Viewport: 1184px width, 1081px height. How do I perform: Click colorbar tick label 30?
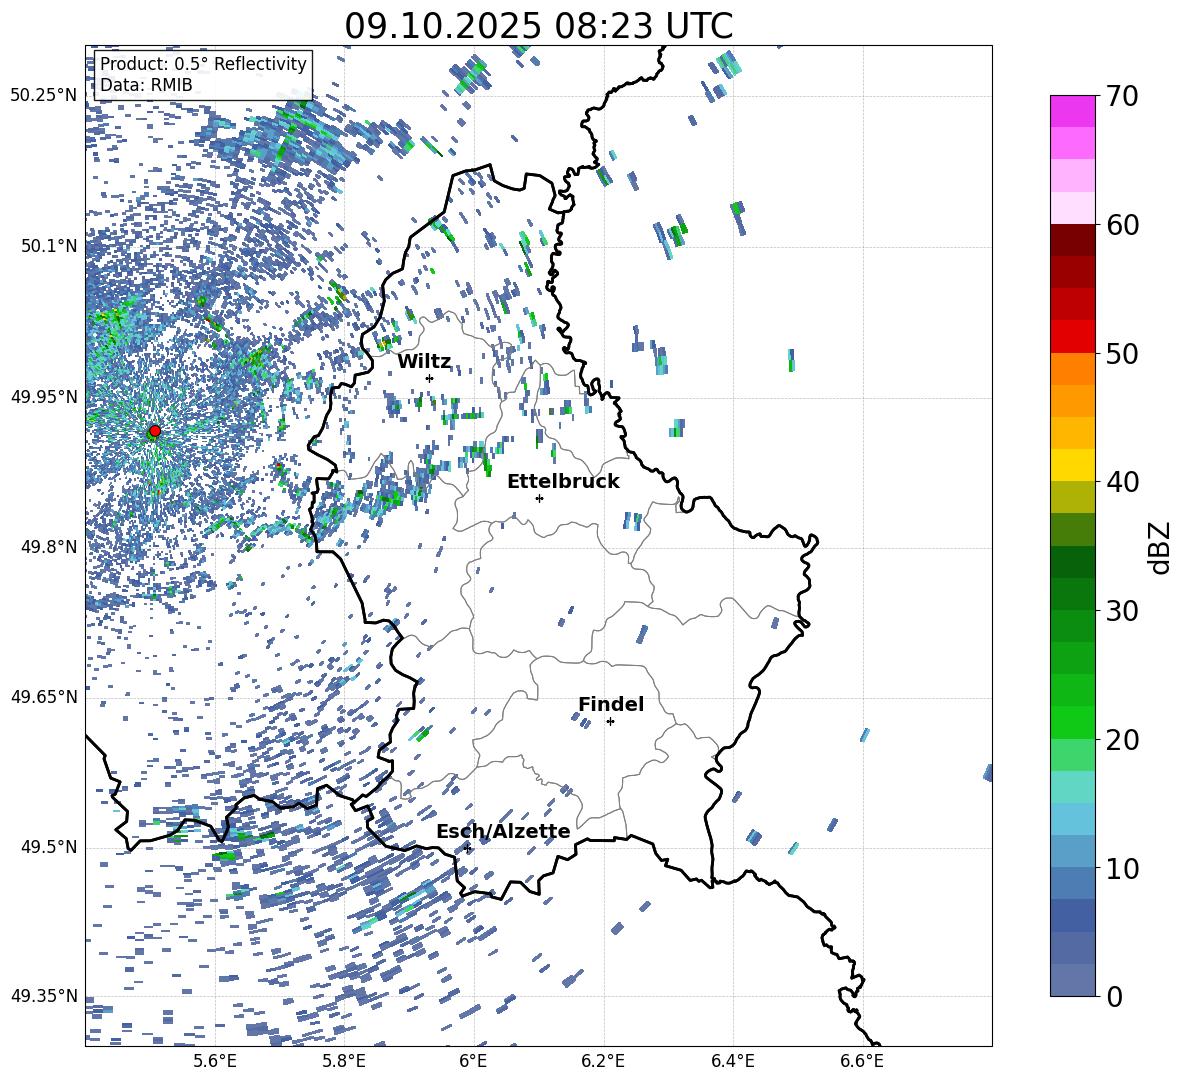1123,611
